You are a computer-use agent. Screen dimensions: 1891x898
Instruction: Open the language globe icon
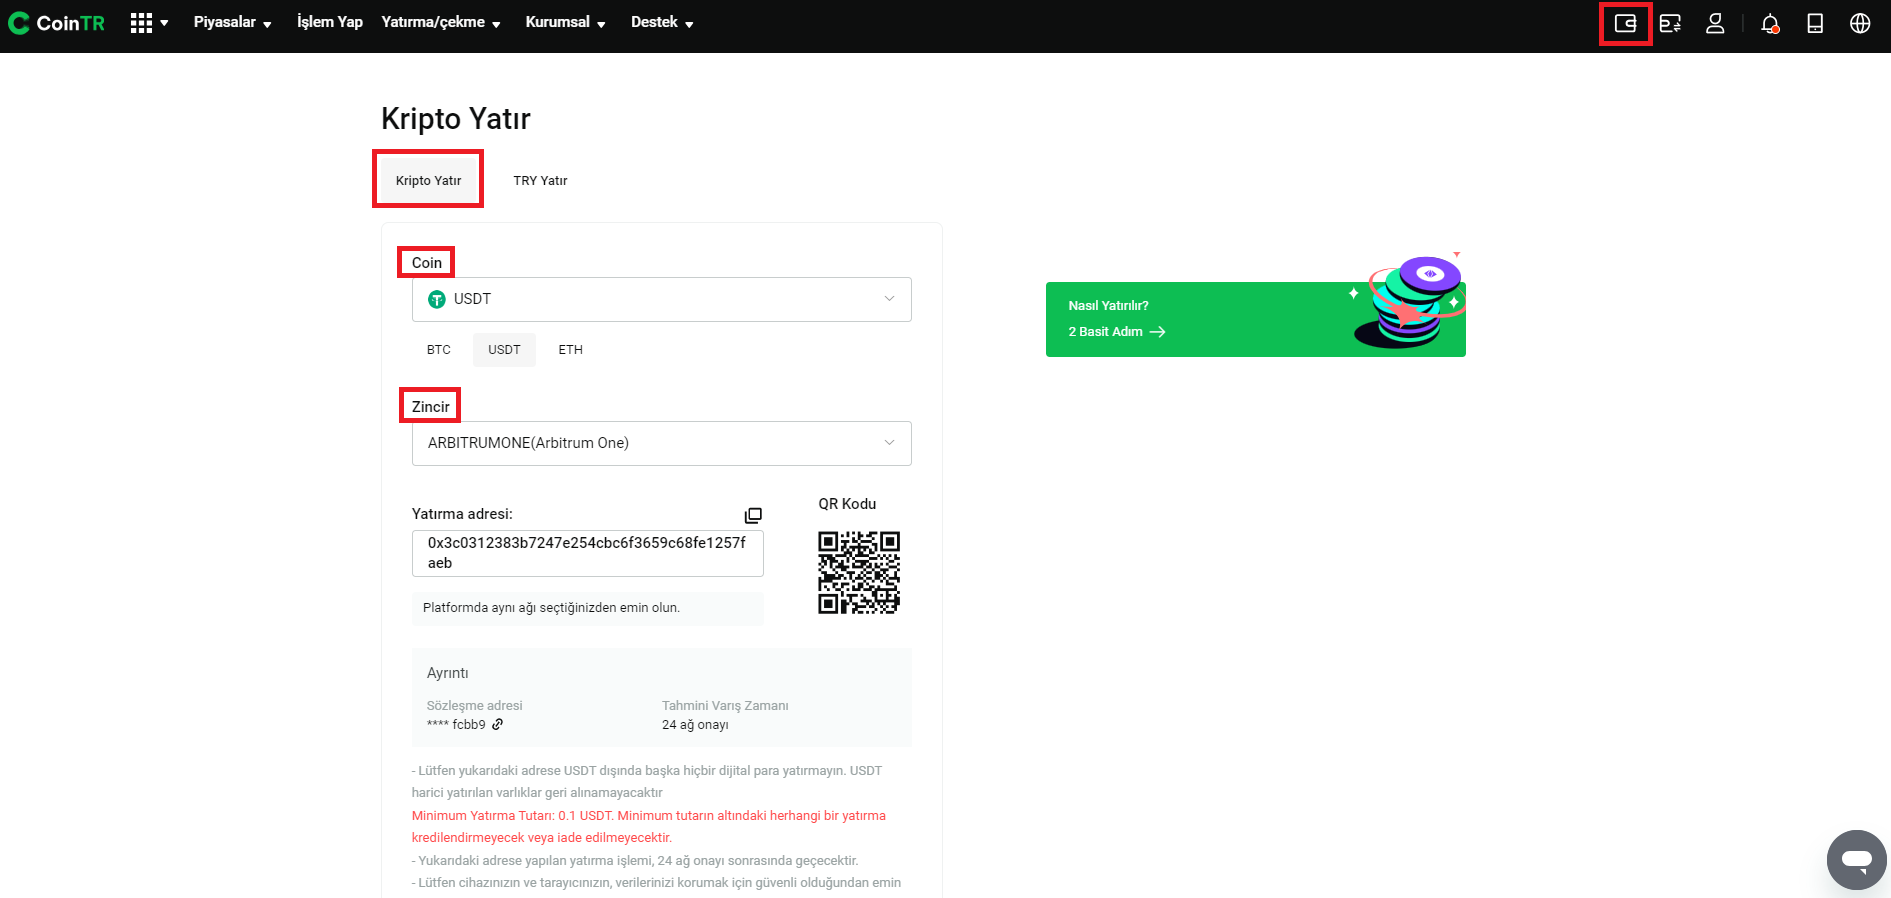click(x=1860, y=23)
